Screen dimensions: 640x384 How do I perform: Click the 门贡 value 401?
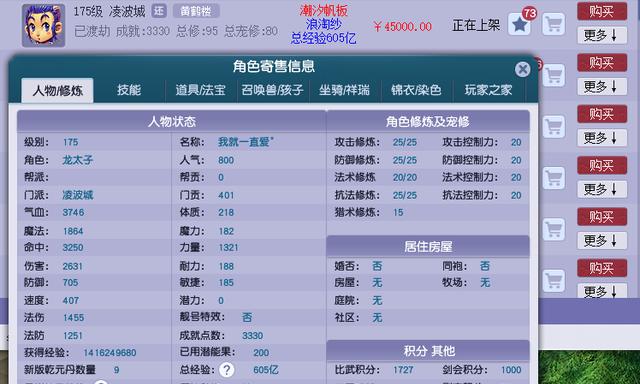(226, 195)
